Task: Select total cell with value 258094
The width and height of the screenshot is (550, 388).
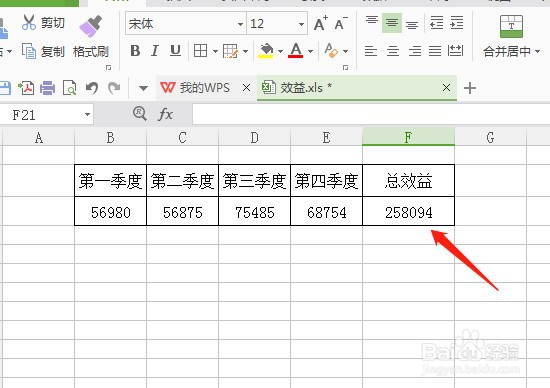Action: (x=408, y=212)
